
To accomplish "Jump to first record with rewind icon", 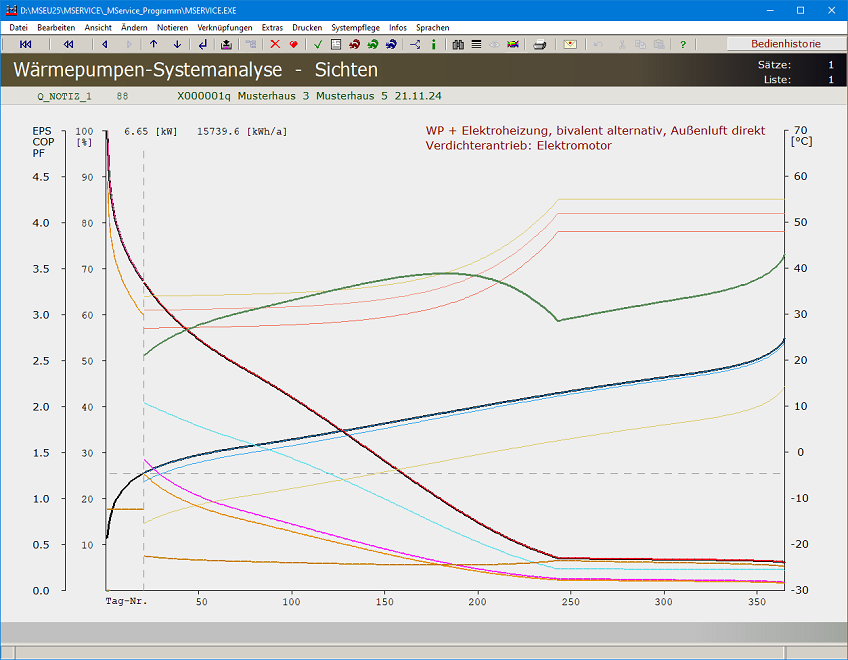I will pyautogui.click(x=26, y=44).
